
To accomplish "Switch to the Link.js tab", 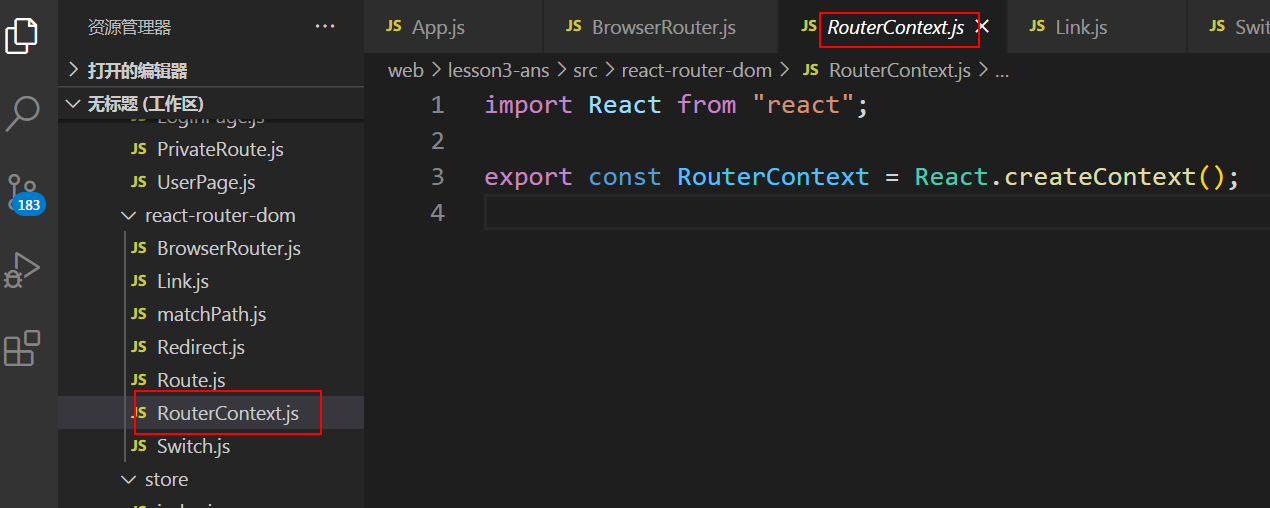I will coord(1081,27).
